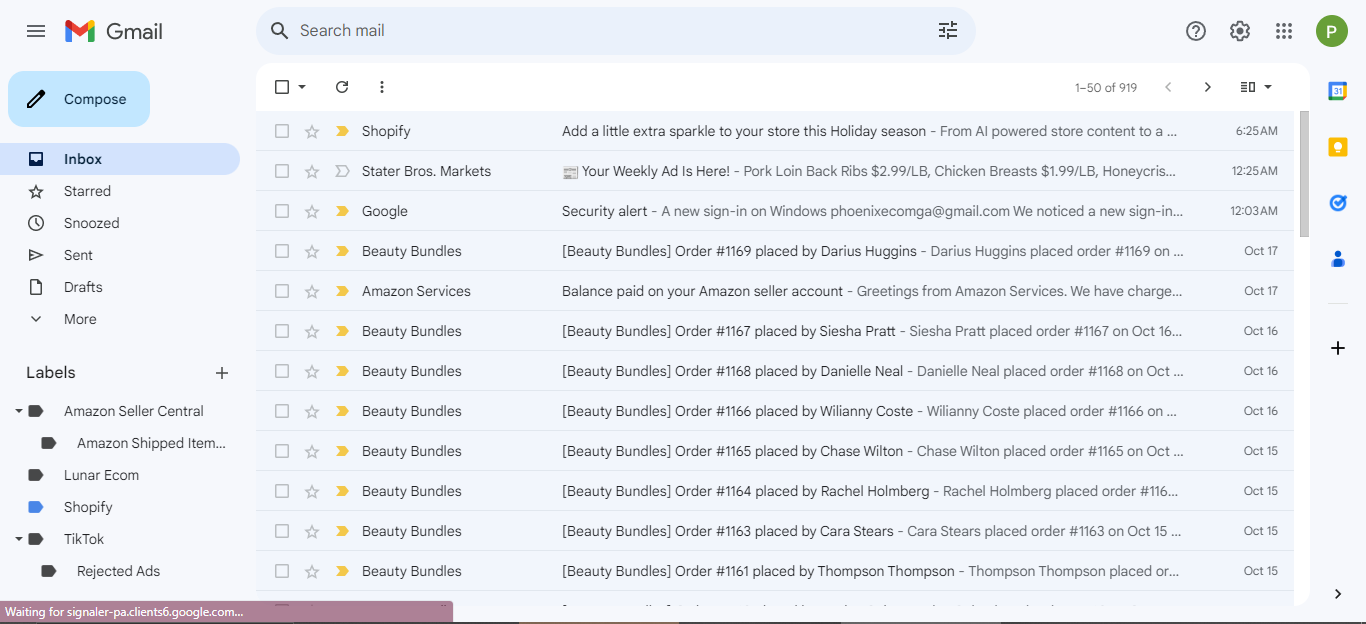Check the Order #1166 Wilianny Coste email
Screen dimensions: 1366x624
coord(282,411)
